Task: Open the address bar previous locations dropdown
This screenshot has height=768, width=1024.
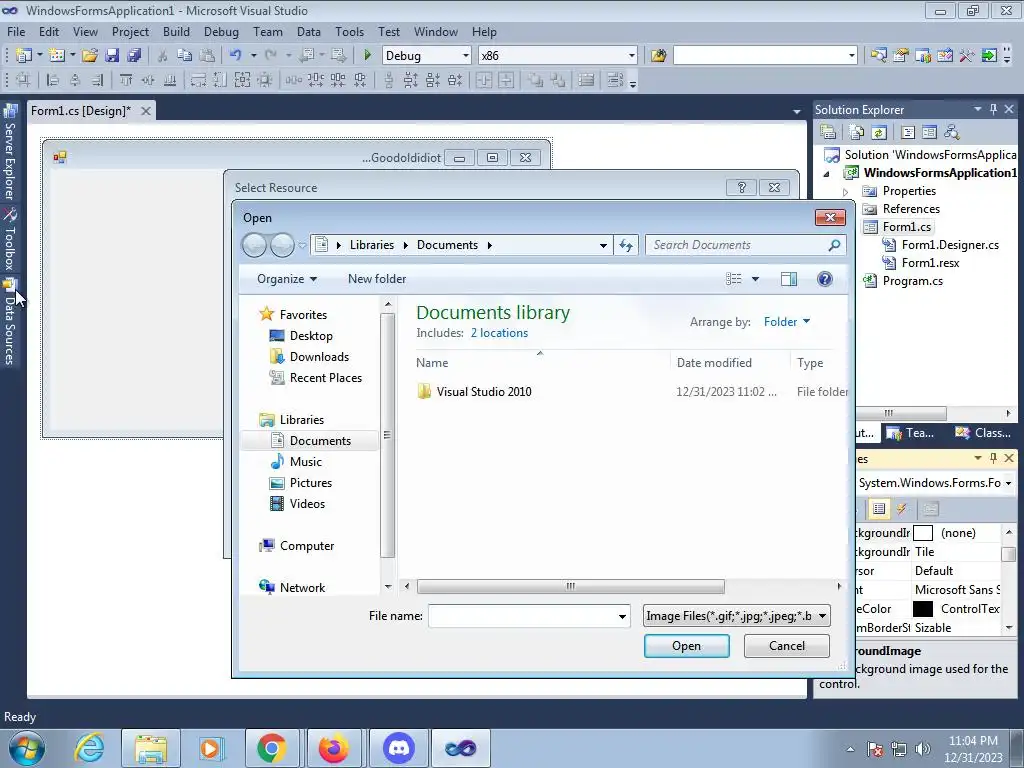Action: (x=603, y=246)
